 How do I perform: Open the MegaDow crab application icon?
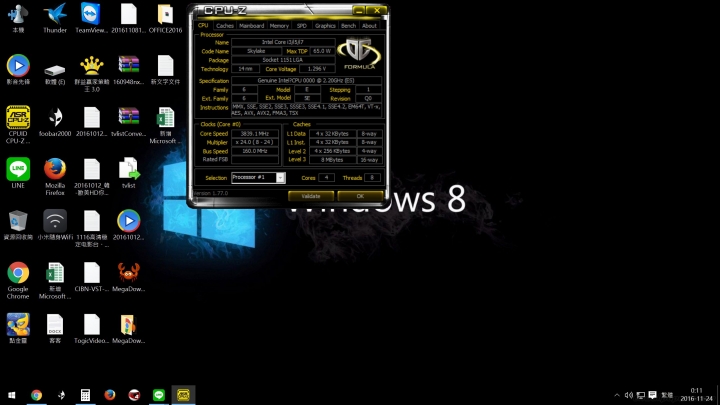click(x=129, y=277)
